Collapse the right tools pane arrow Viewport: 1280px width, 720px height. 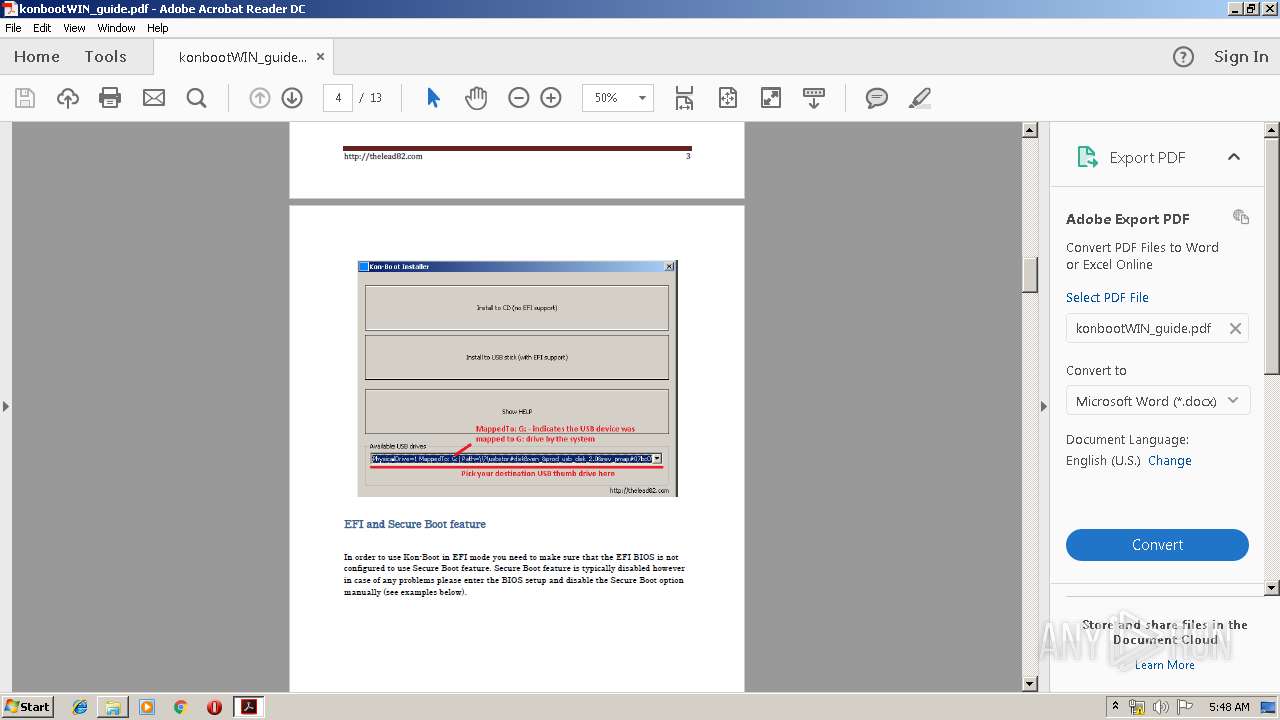pos(1044,406)
